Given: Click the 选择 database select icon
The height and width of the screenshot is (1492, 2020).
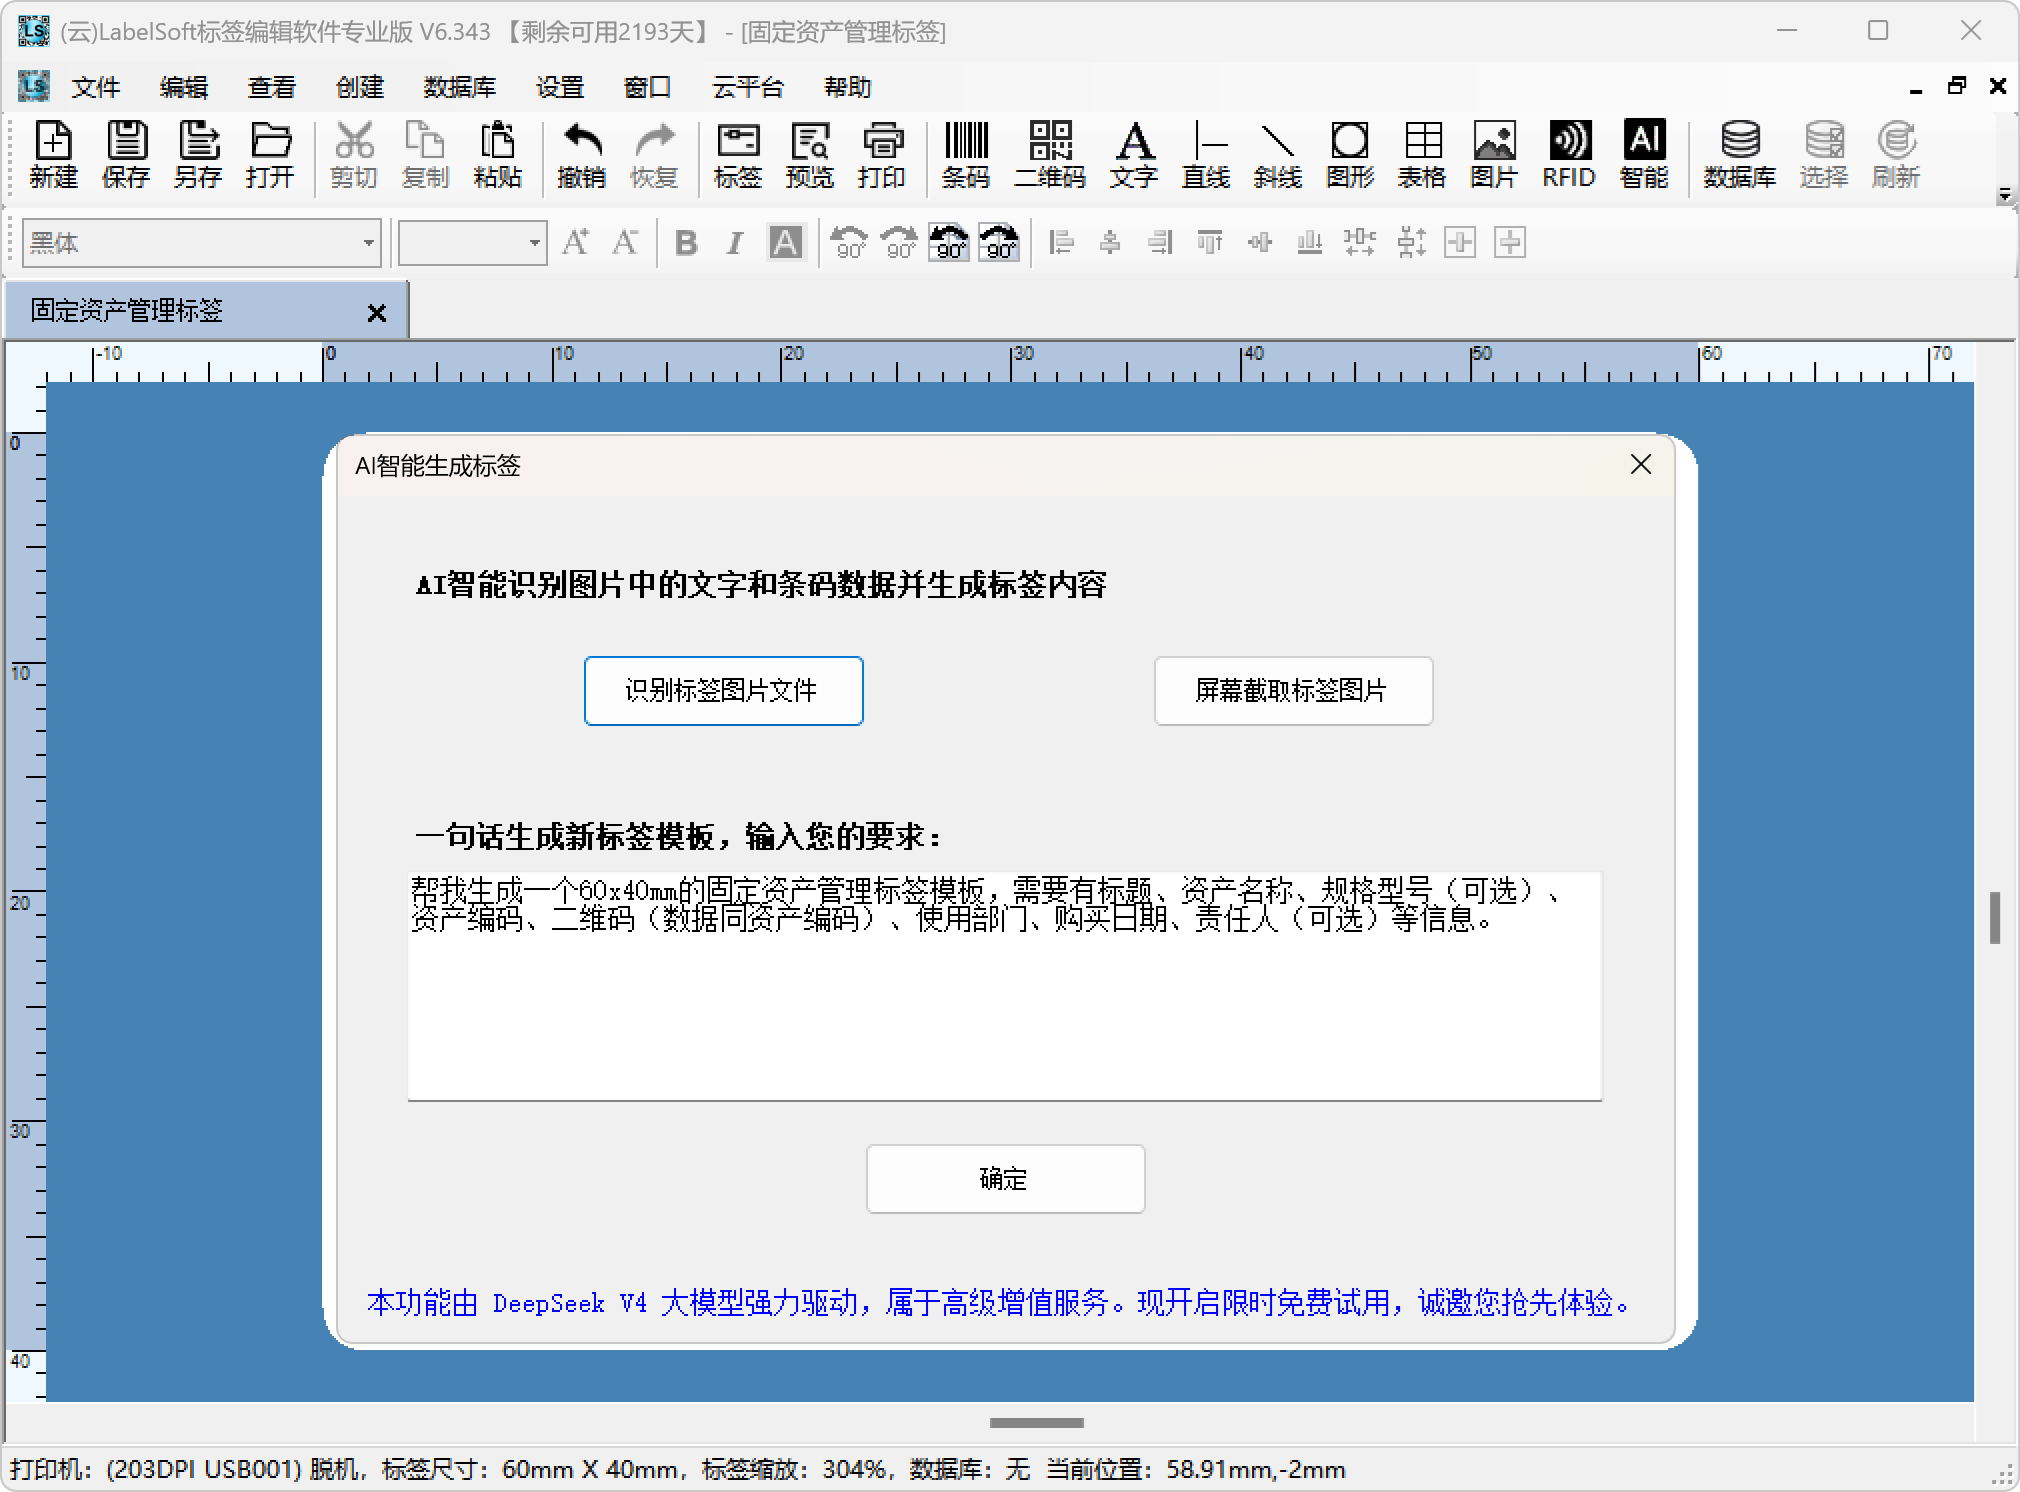Looking at the screenshot, I should 1824,154.
